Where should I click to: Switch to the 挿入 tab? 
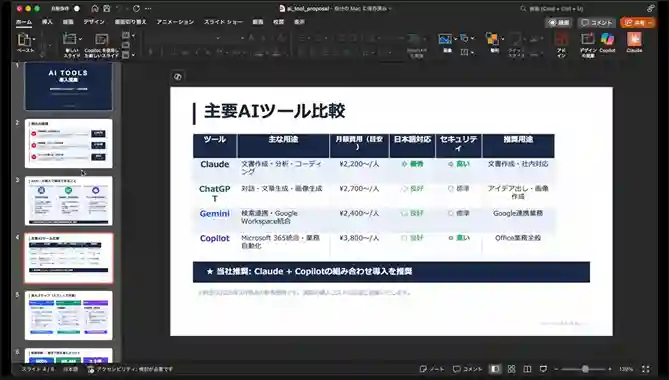tap(47, 22)
